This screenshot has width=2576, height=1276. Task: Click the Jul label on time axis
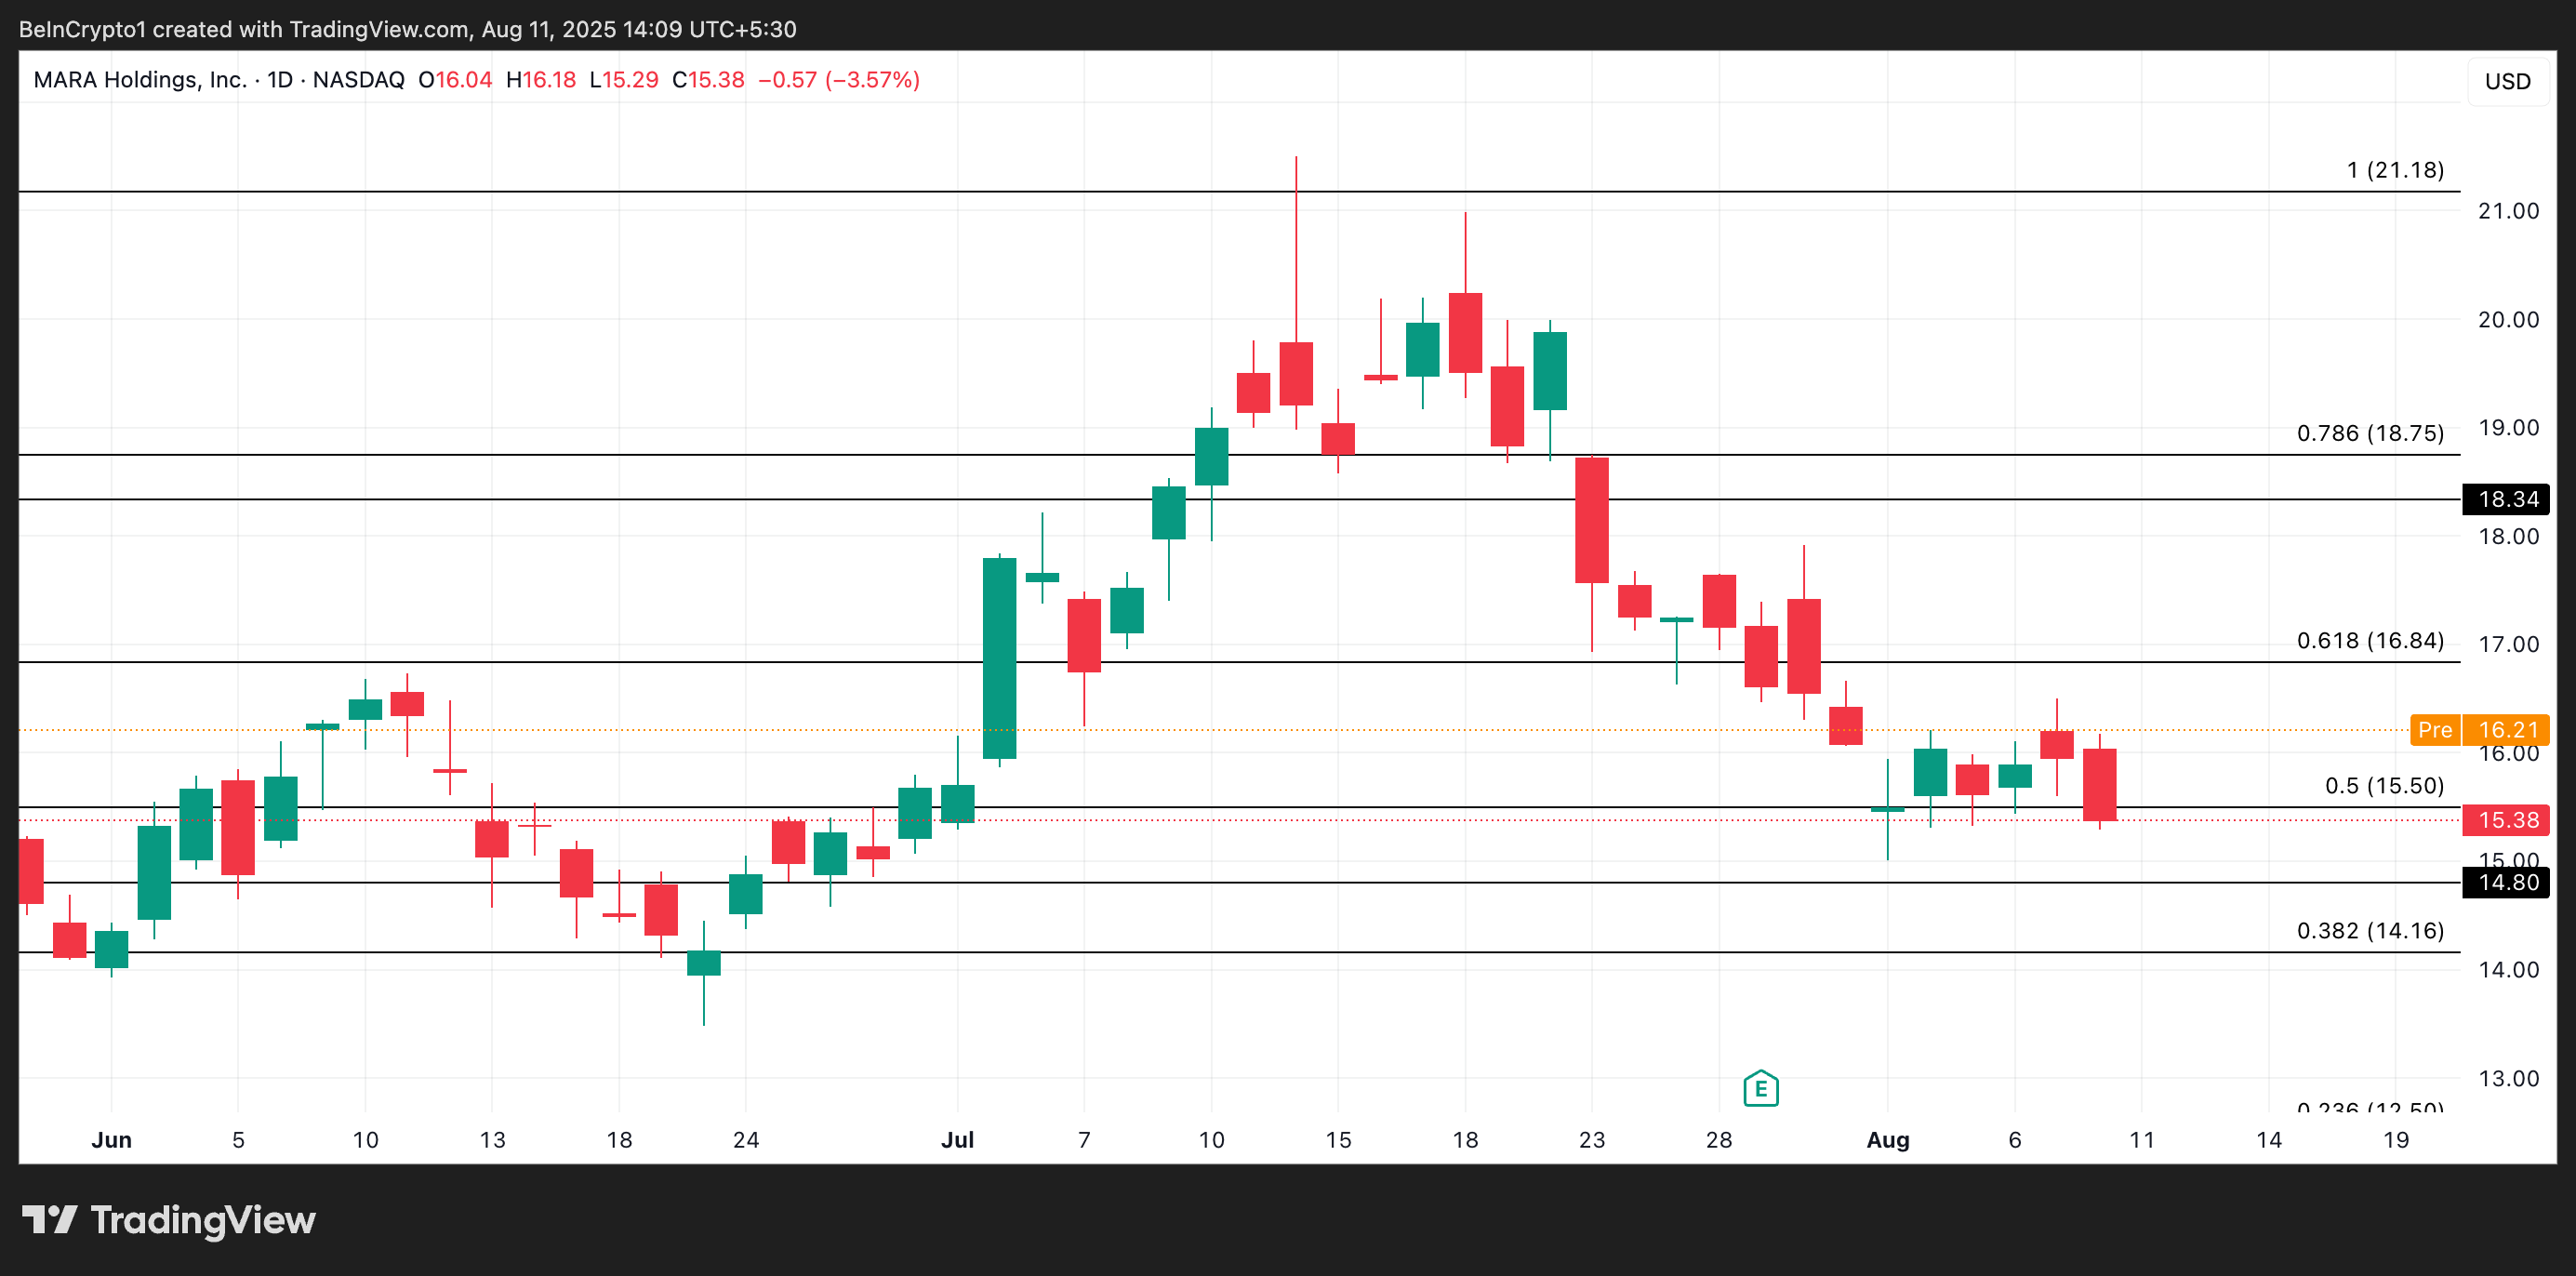pyautogui.click(x=957, y=1140)
